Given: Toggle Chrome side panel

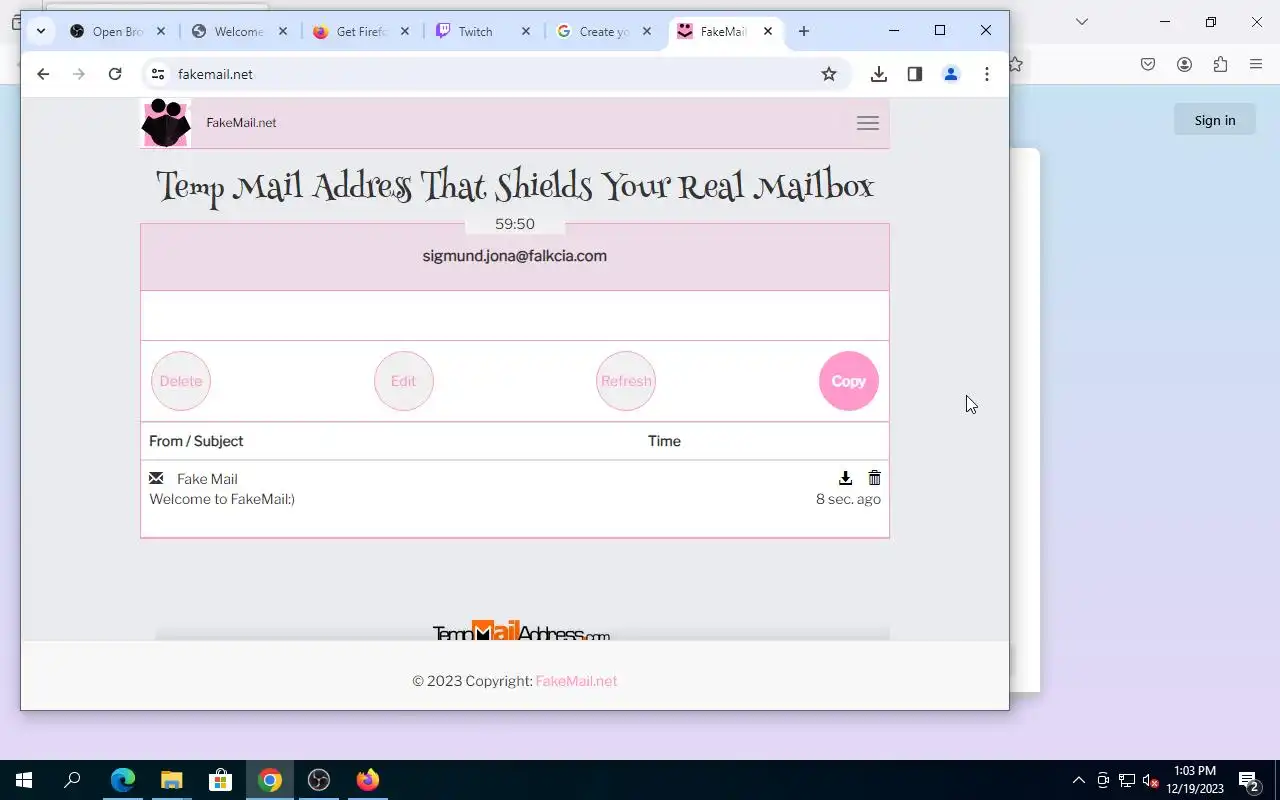Looking at the screenshot, I should (915, 74).
